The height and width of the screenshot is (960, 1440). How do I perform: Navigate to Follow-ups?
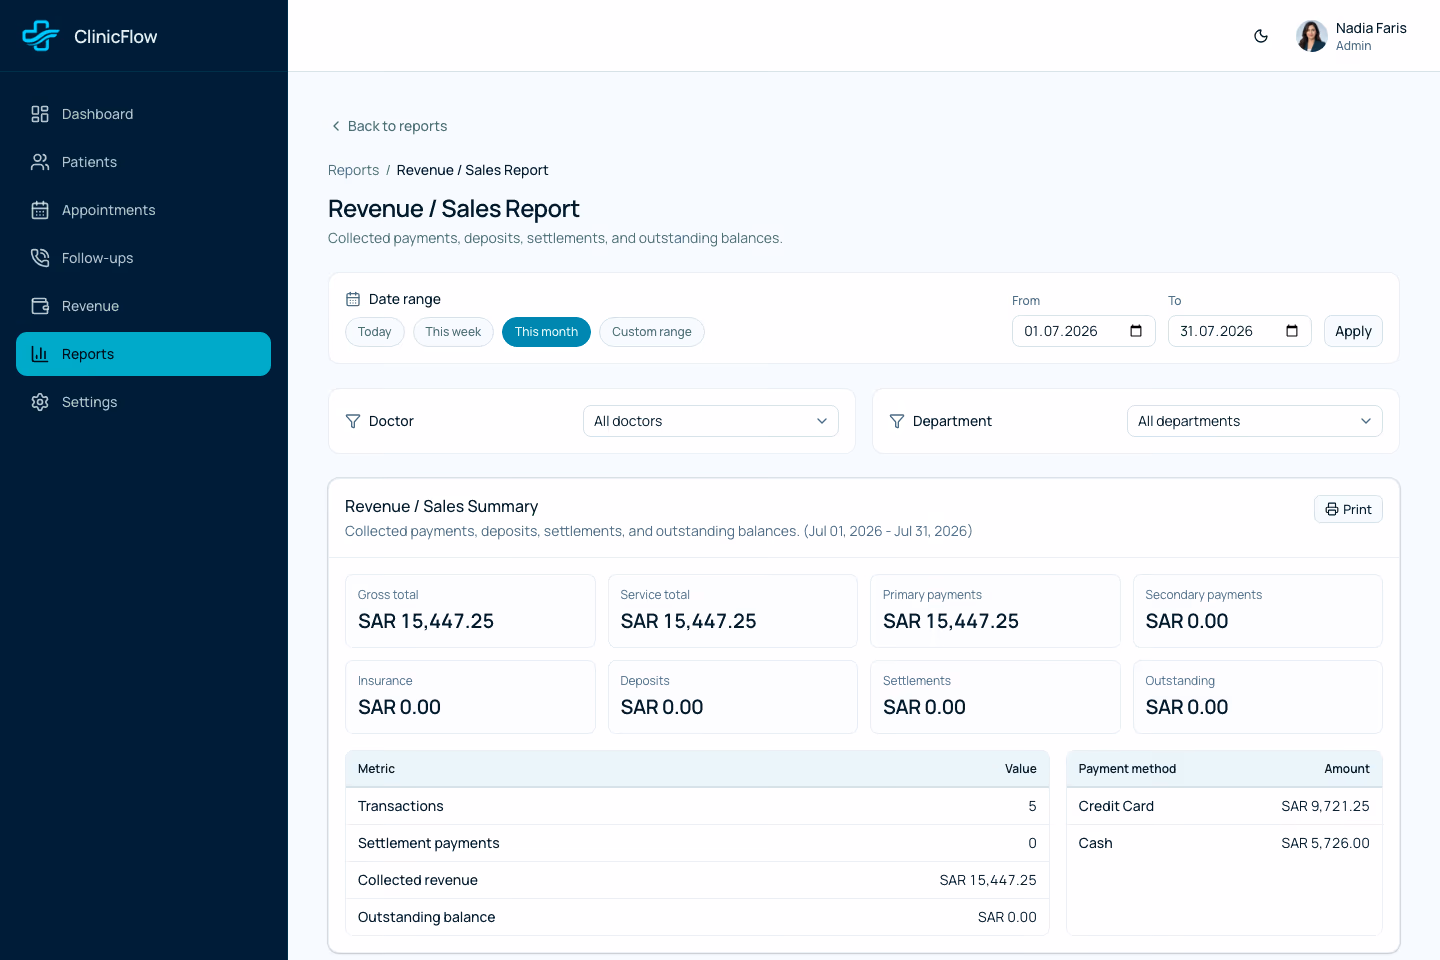pos(143,258)
